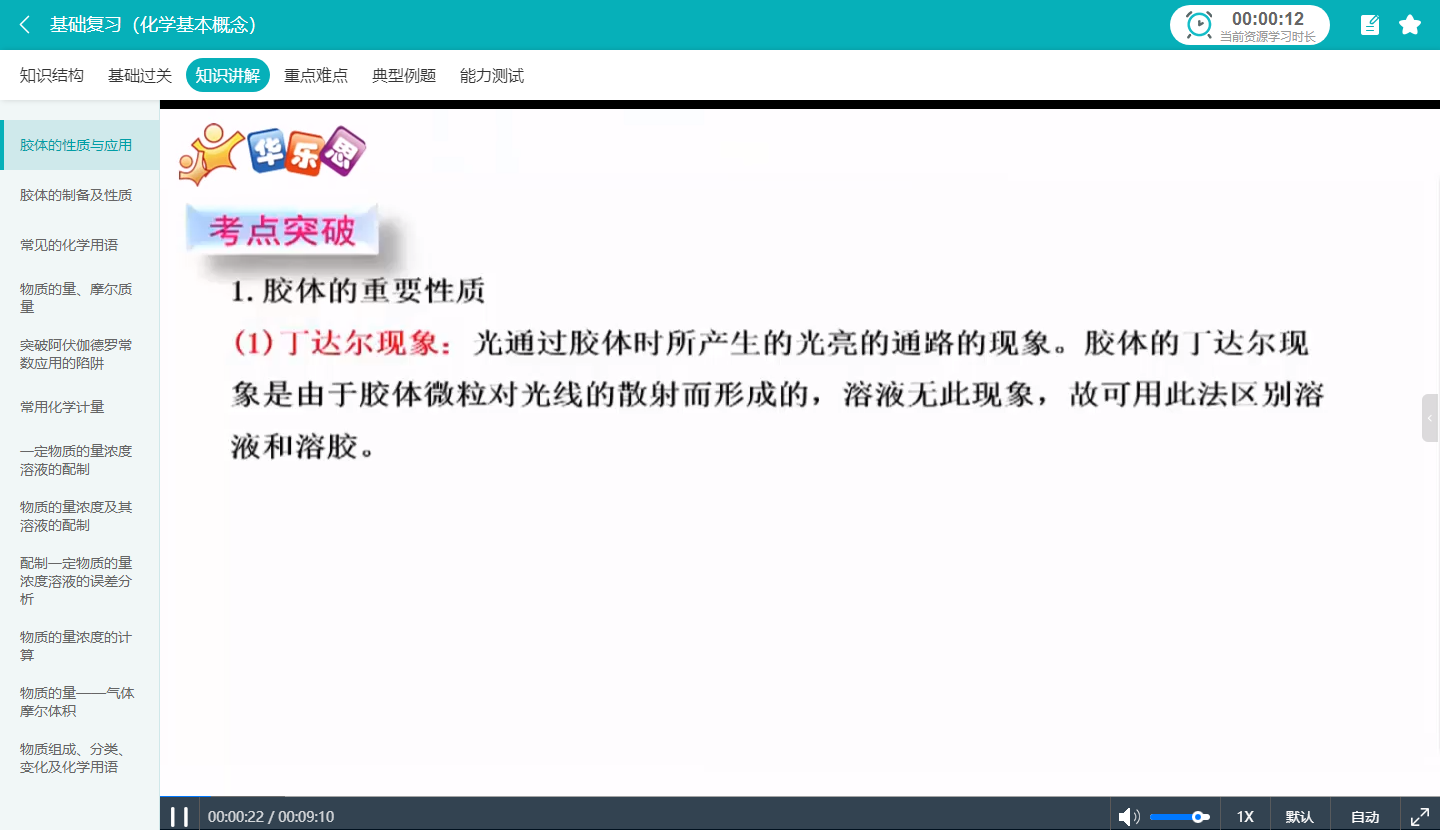Click the alarm clock study timer icon
1440x830 pixels.
[1199, 25]
